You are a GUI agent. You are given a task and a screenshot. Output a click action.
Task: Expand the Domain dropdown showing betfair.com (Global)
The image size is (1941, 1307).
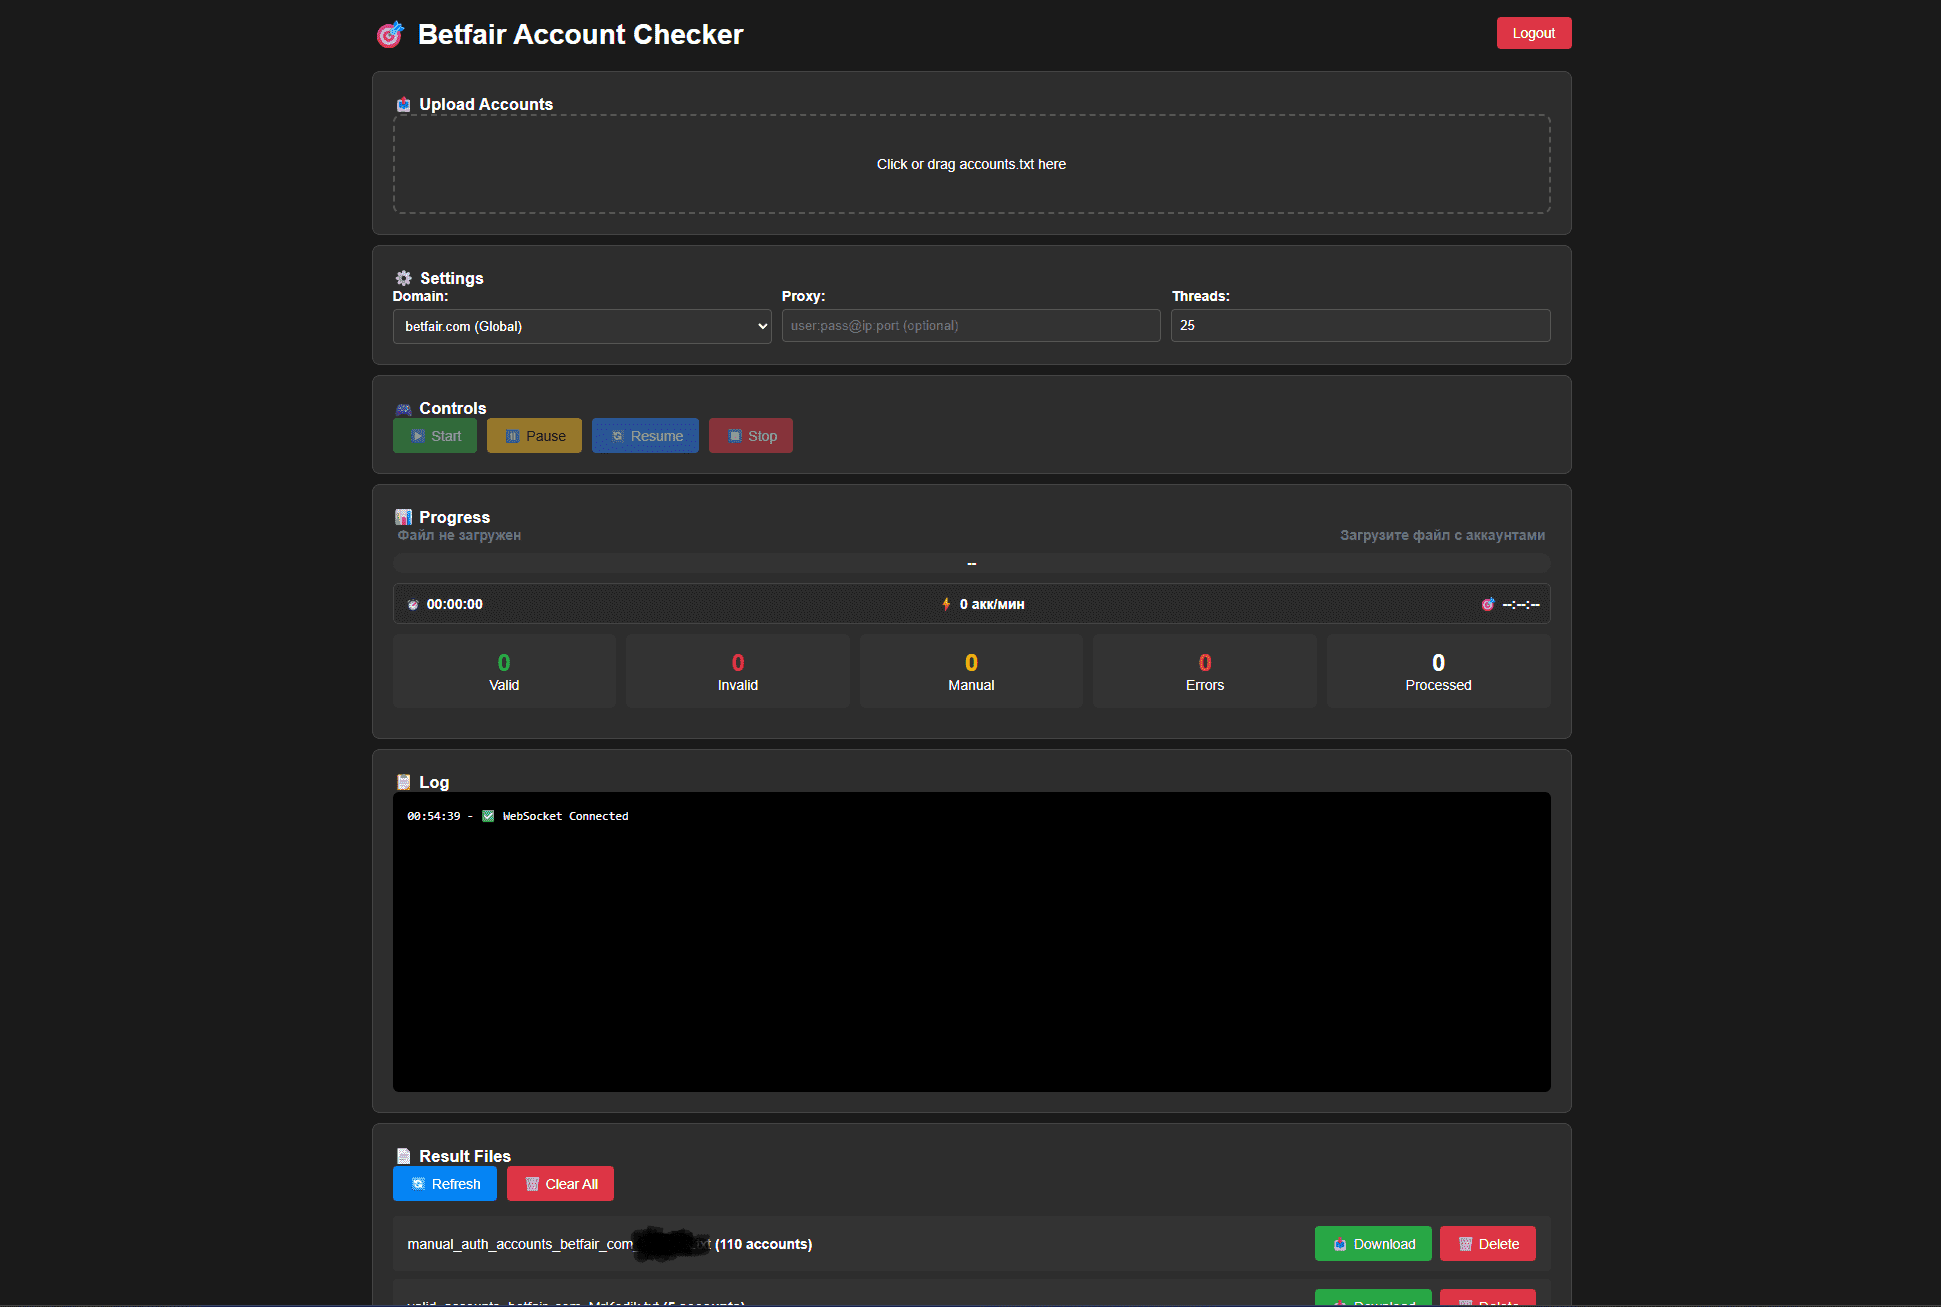(582, 326)
